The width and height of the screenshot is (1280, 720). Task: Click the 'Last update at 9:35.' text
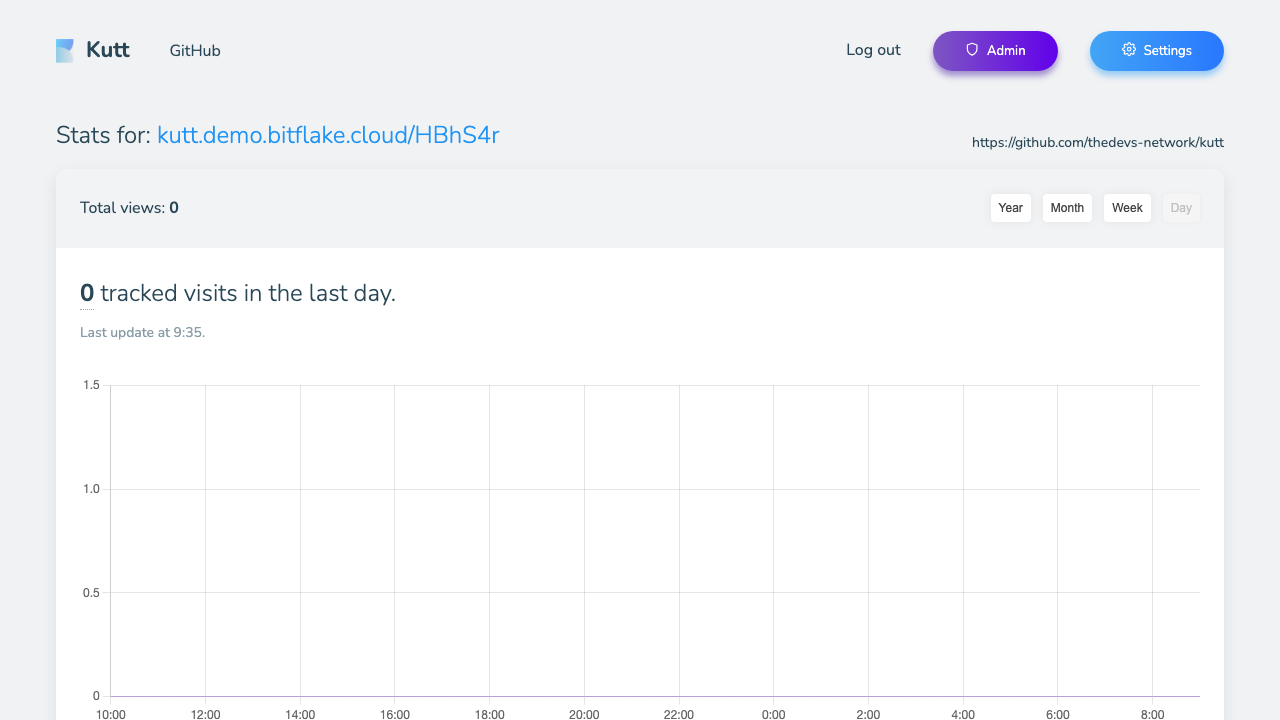[x=142, y=332]
